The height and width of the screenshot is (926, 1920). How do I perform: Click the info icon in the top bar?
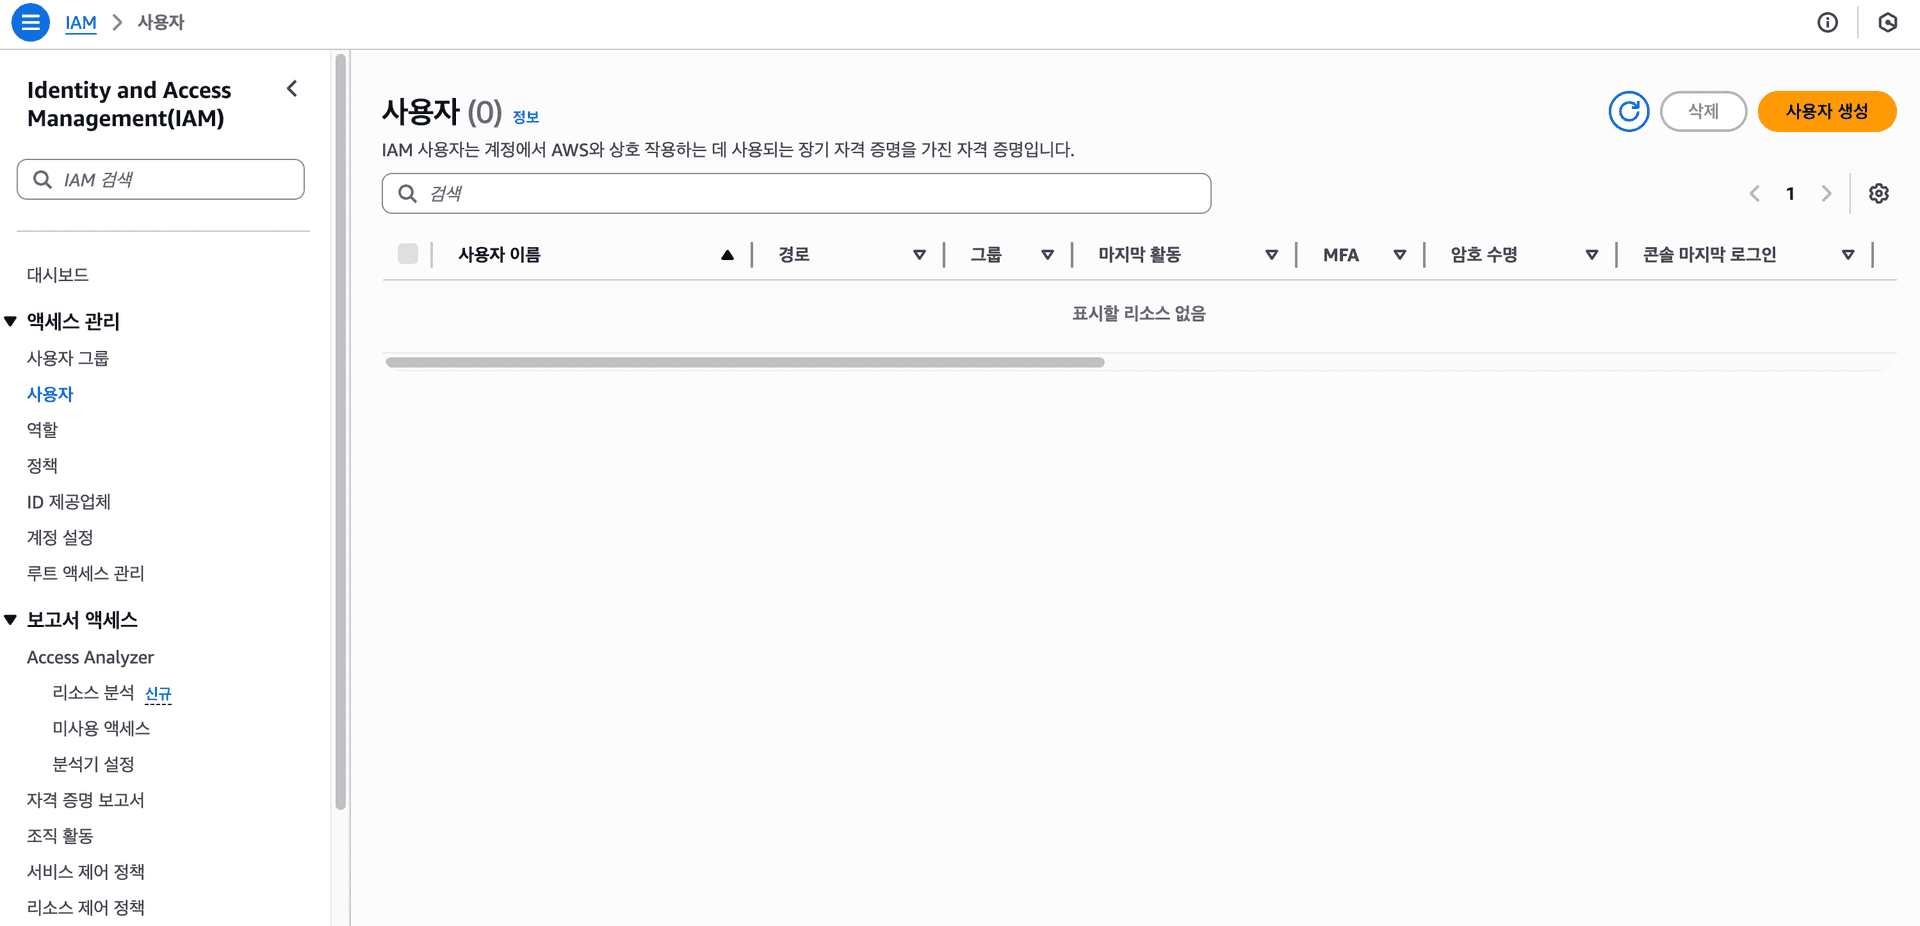click(1829, 22)
